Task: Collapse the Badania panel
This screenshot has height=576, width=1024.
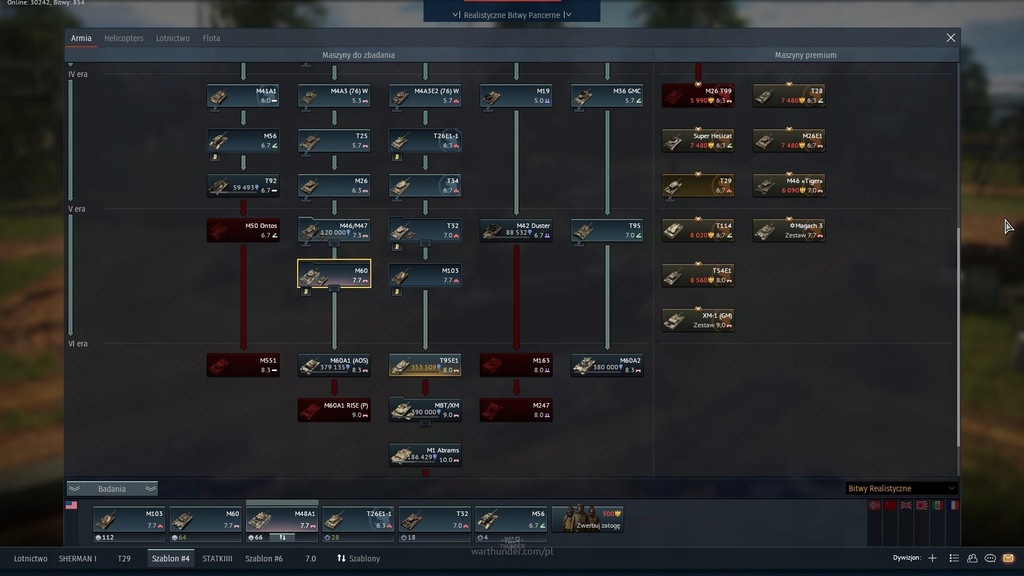Action: [x=112, y=488]
